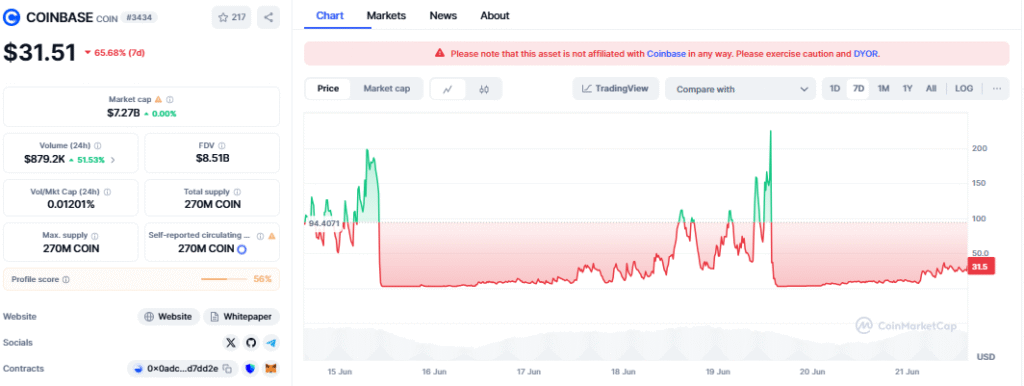Switch to candlestick chart view
The image size is (1024, 386).
pos(484,89)
